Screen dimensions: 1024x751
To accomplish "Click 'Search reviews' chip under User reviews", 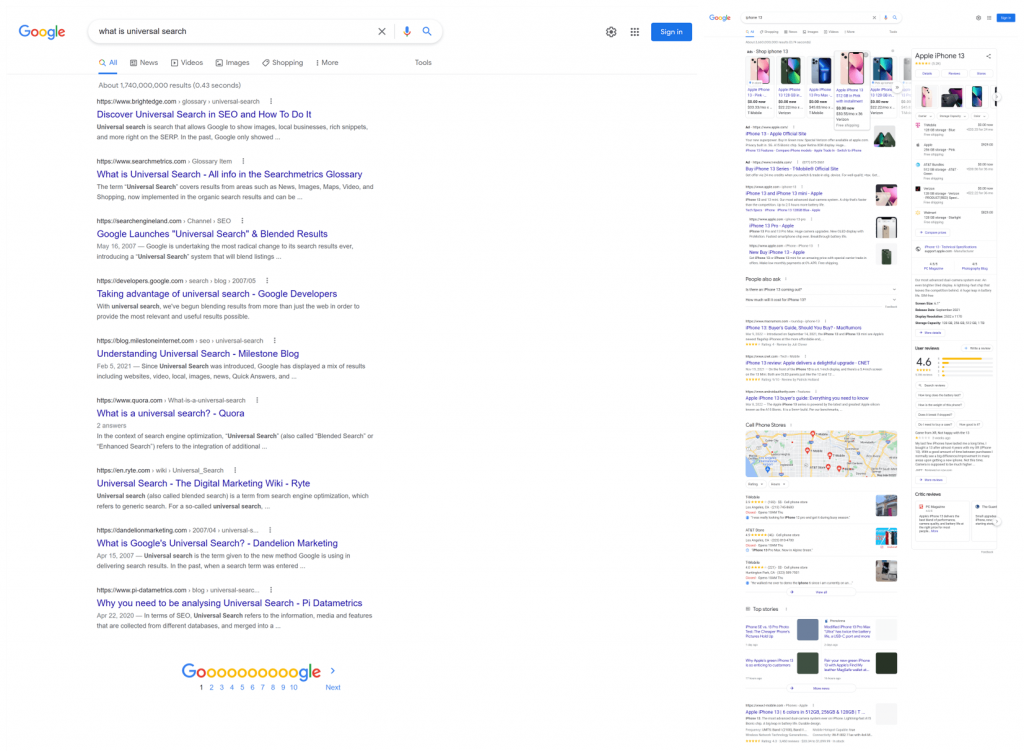I will 932,385.
